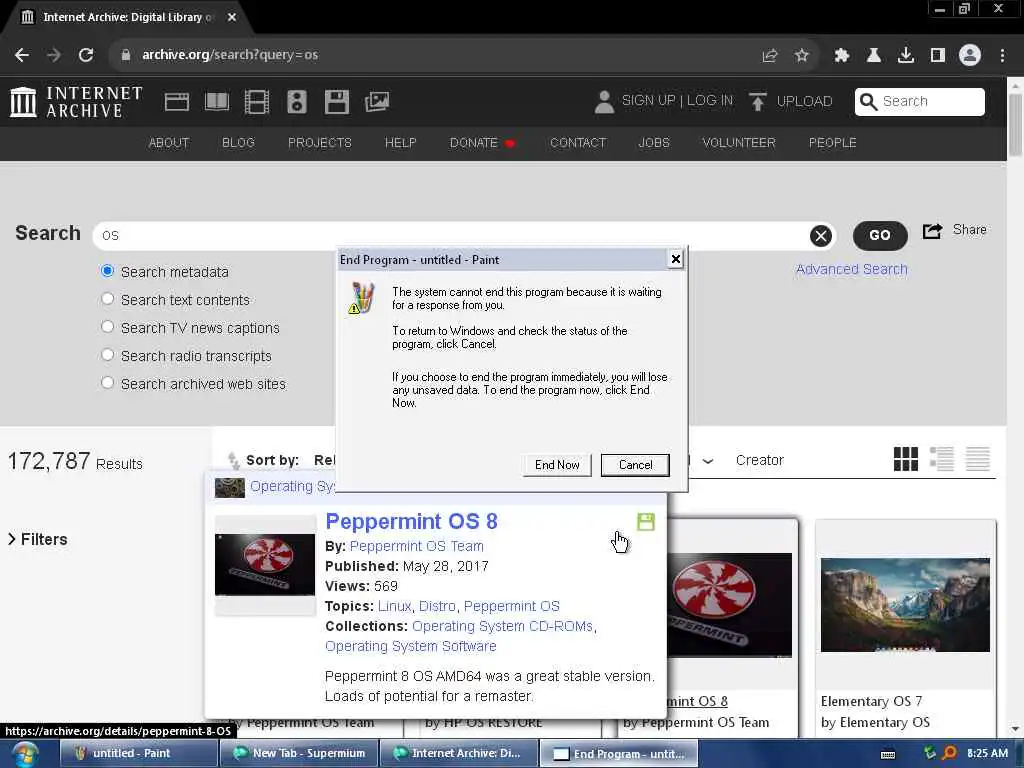Open the Internet Archive home logo

(76, 102)
